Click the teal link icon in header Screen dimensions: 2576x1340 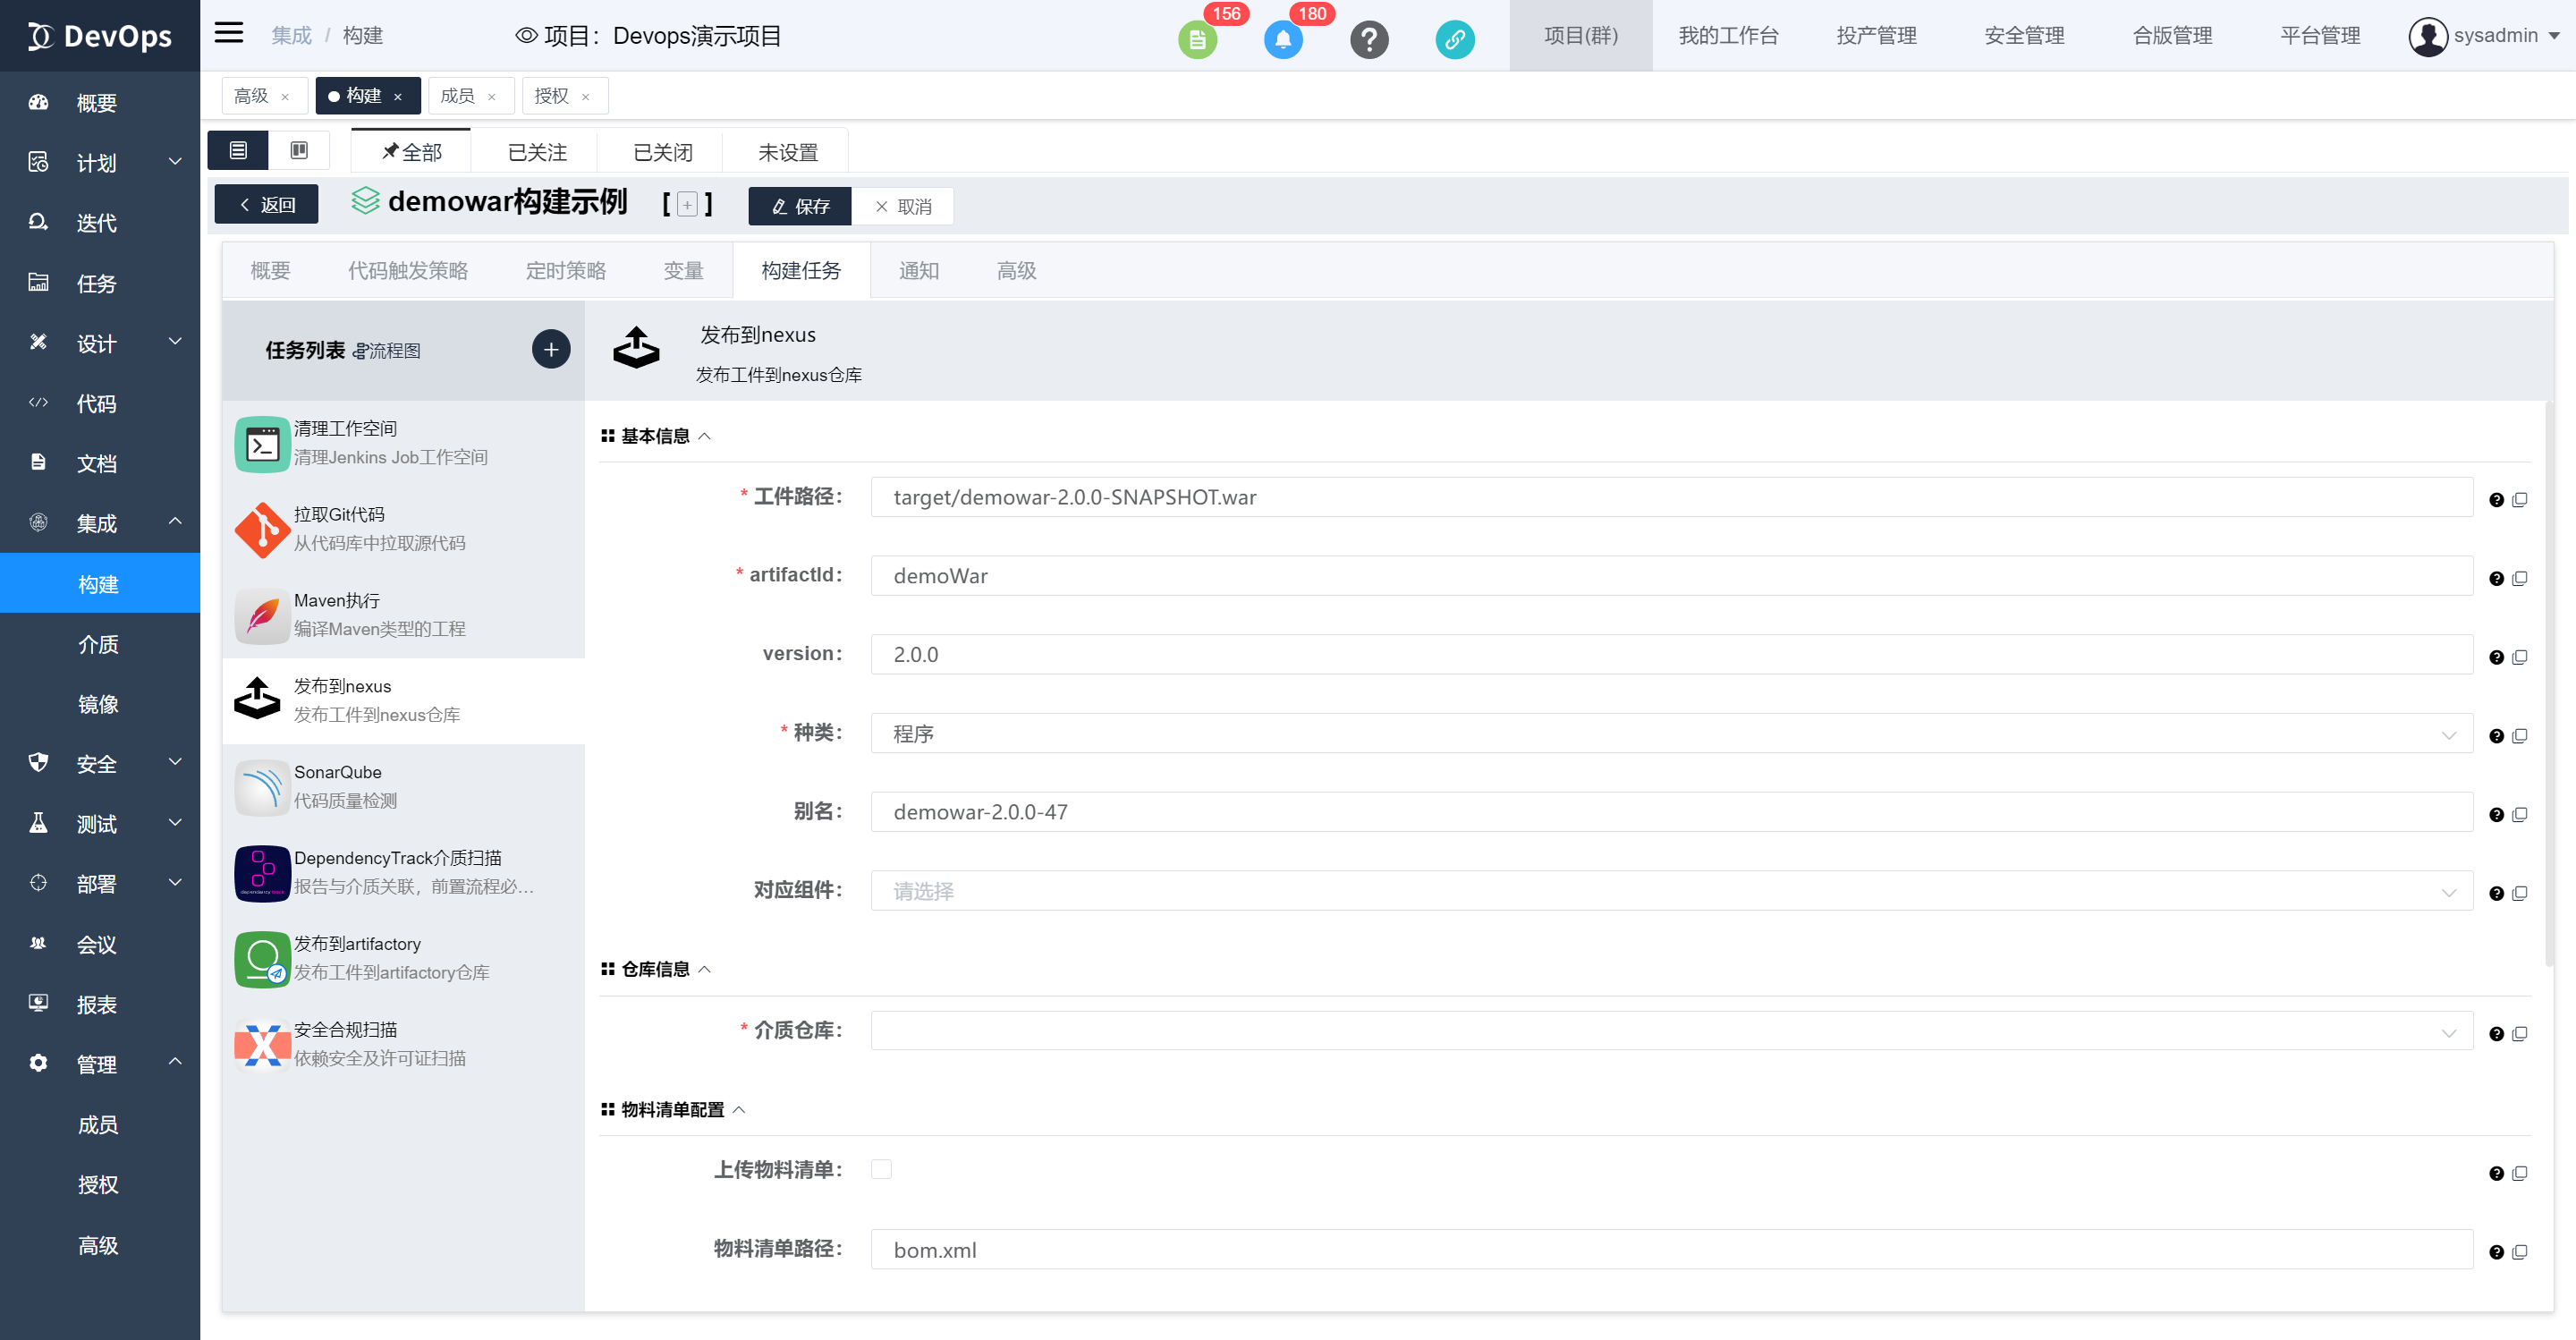click(x=1455, y=40)
